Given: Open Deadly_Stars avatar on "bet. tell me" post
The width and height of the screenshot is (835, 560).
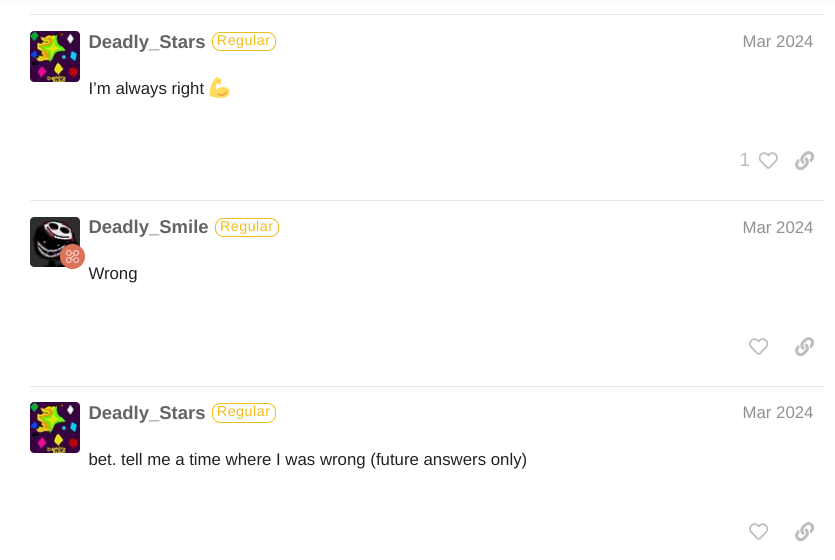Looking at the screenshot, I should [x=55, y=427].
